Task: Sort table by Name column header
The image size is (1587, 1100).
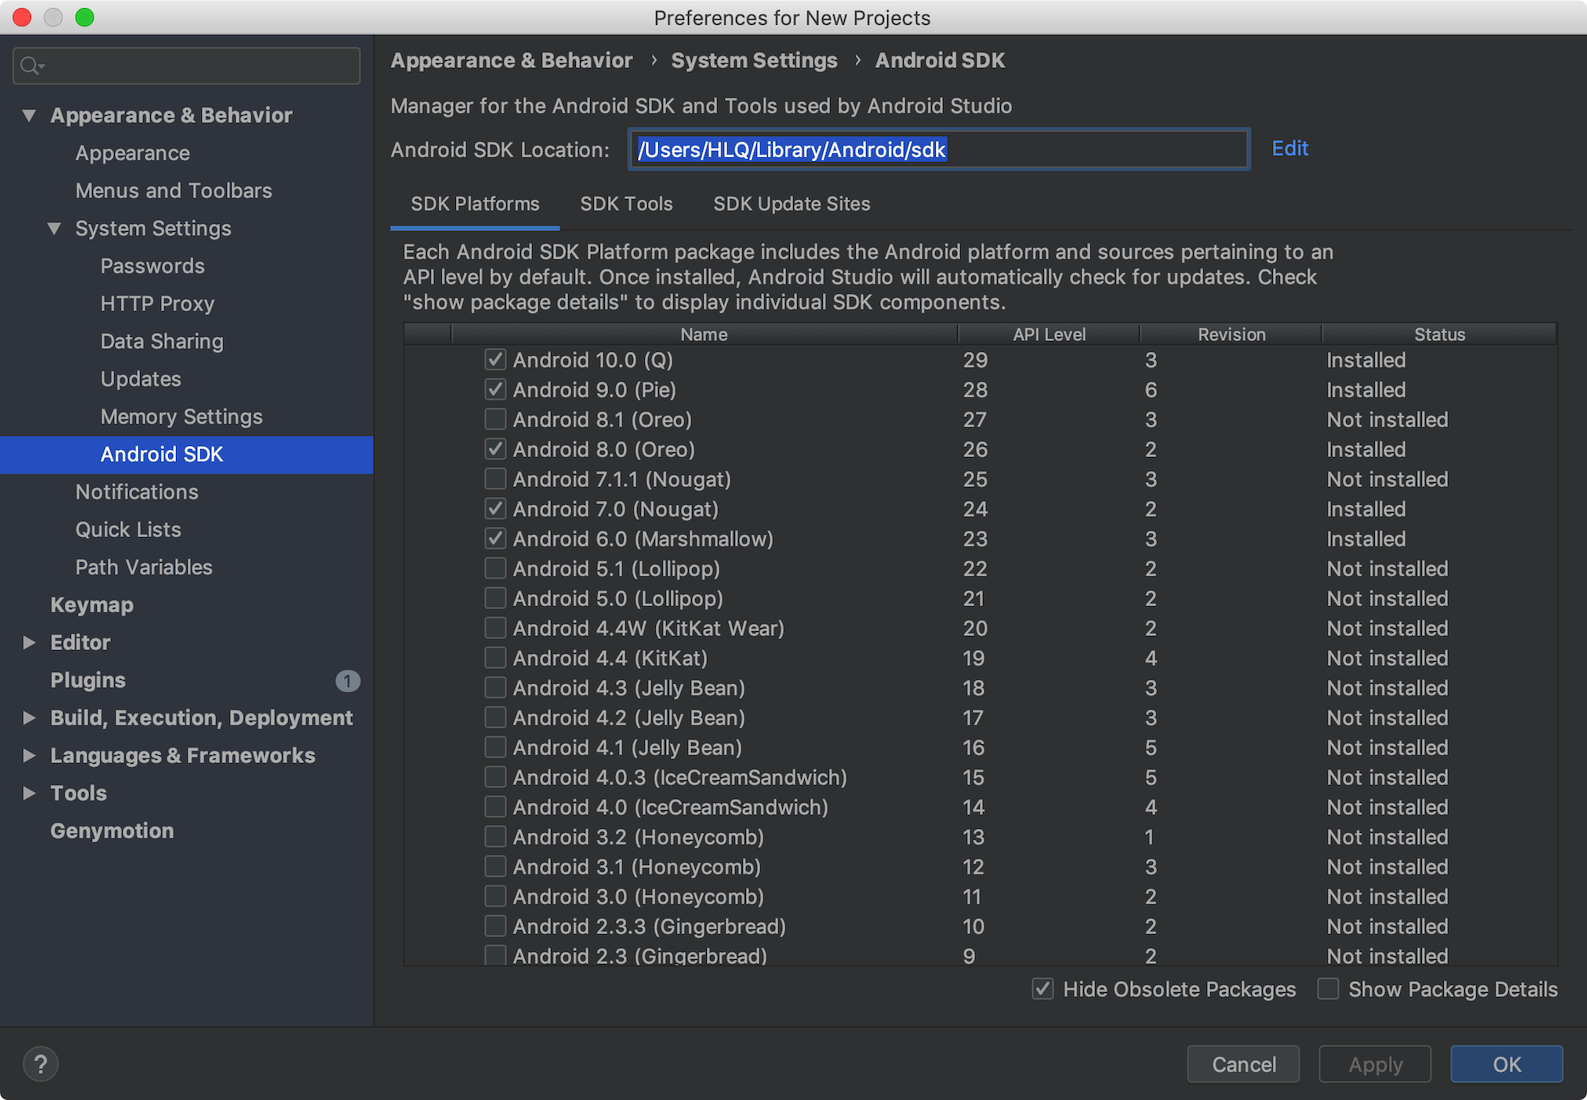Action: pos(704,335)
